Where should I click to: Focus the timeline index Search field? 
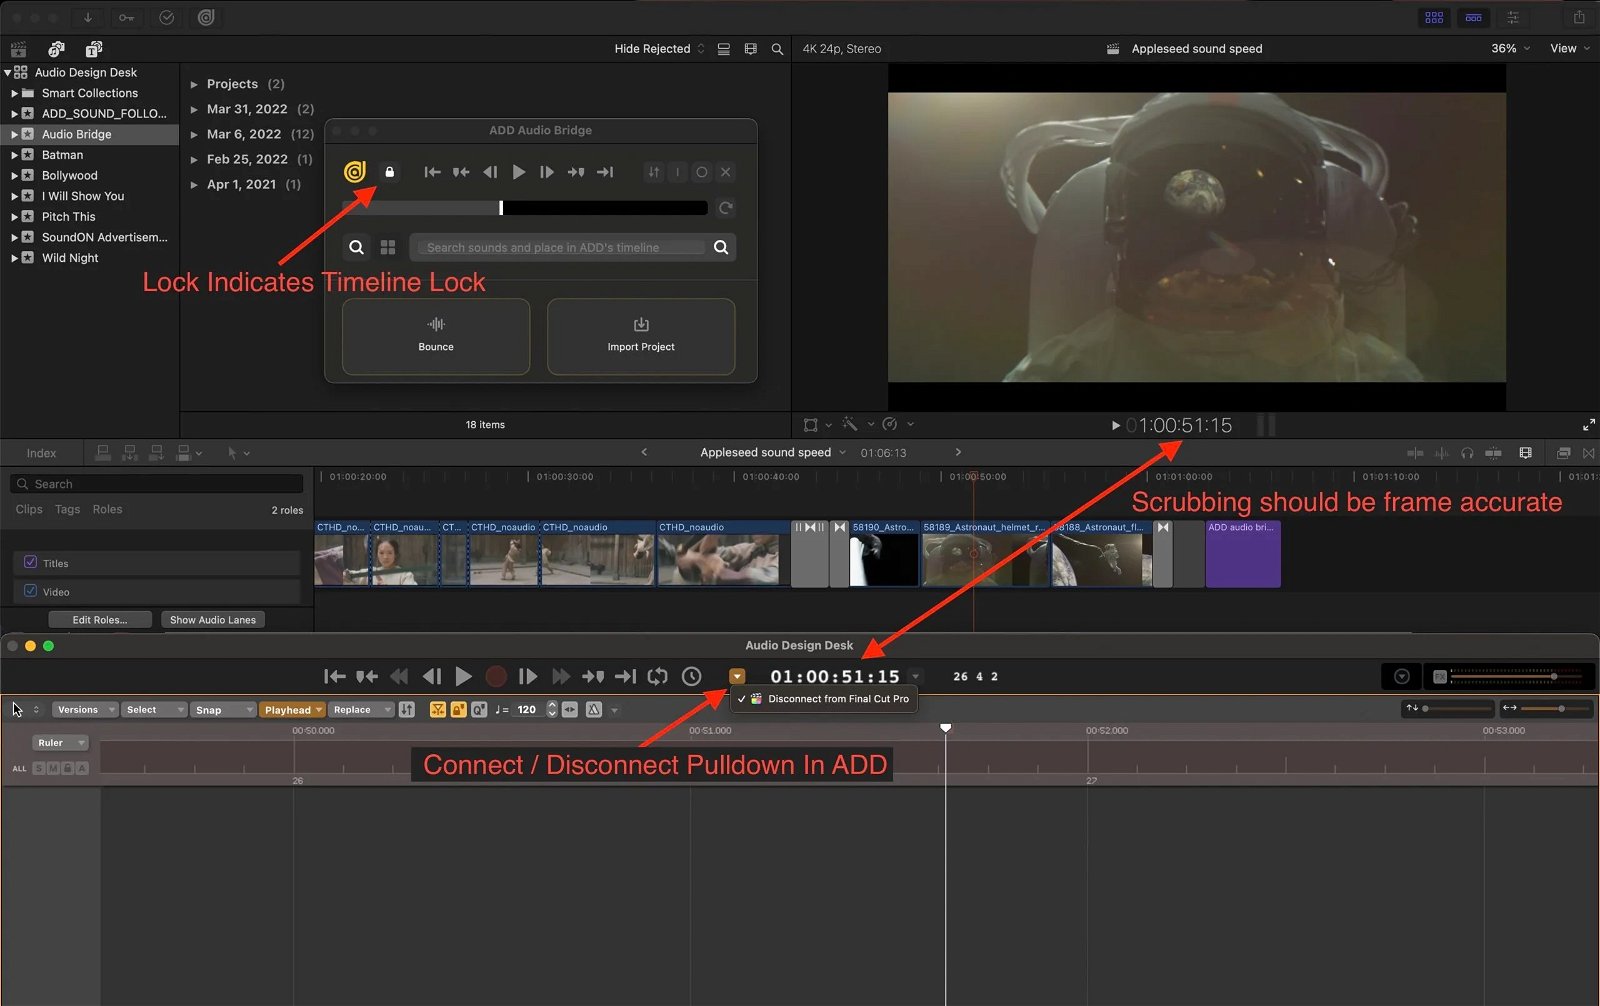(157, 484)
